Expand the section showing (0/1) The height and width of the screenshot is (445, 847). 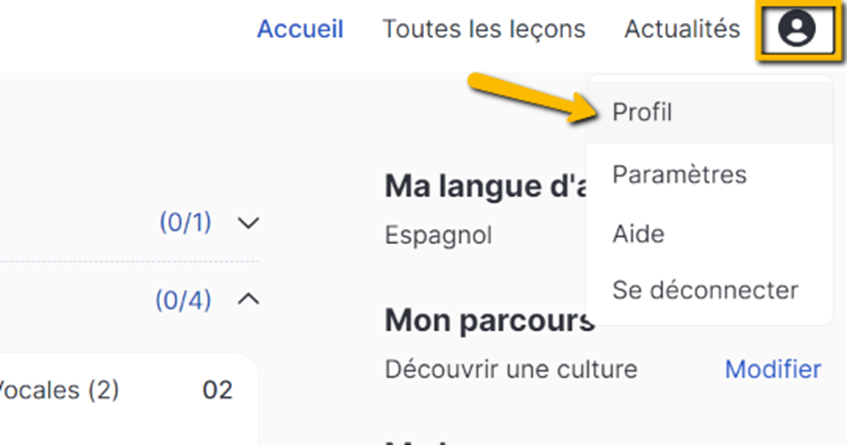click(x=248, y=222)
